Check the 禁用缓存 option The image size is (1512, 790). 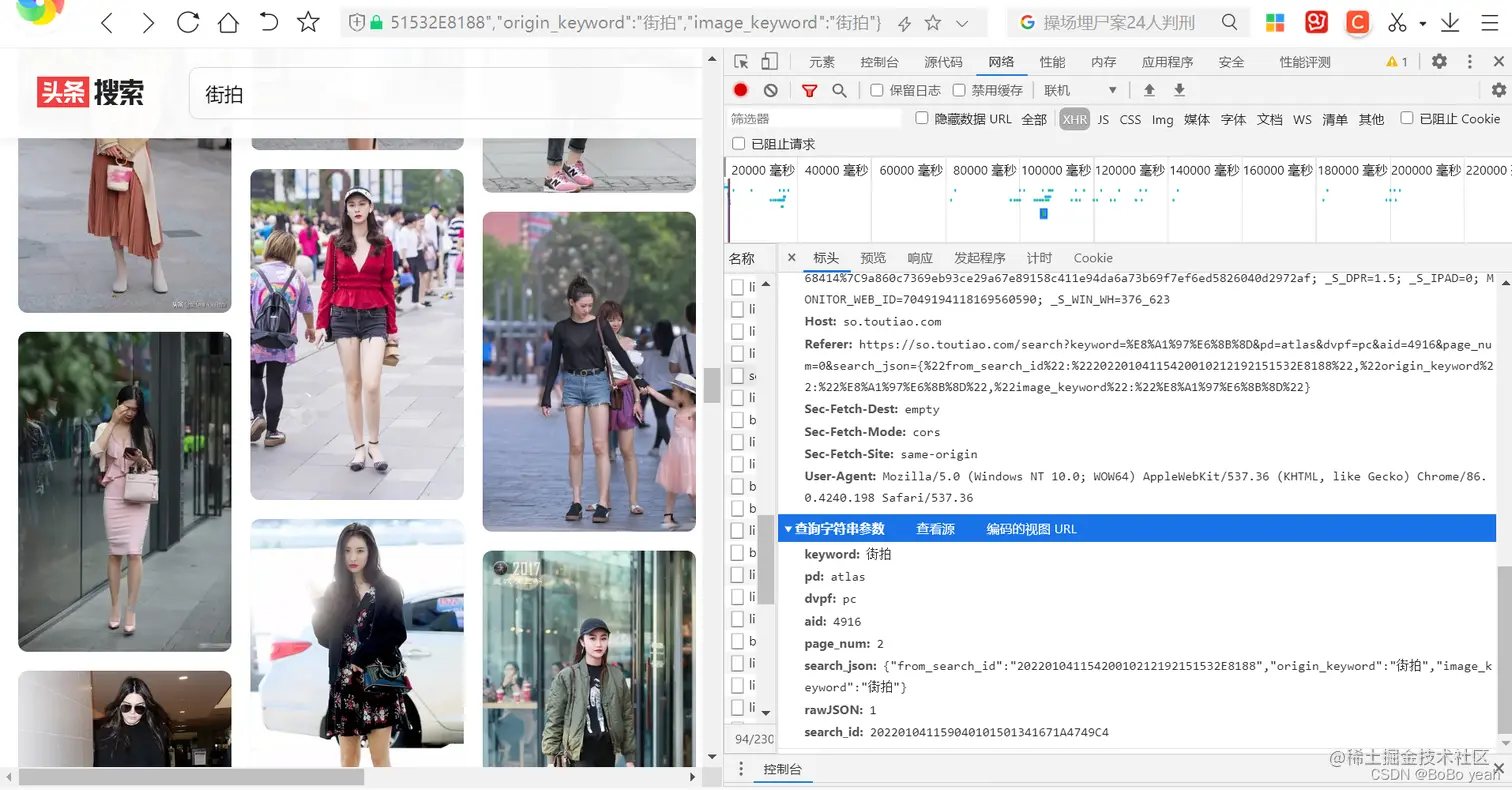pyautogui.click(x=959, y=90)
